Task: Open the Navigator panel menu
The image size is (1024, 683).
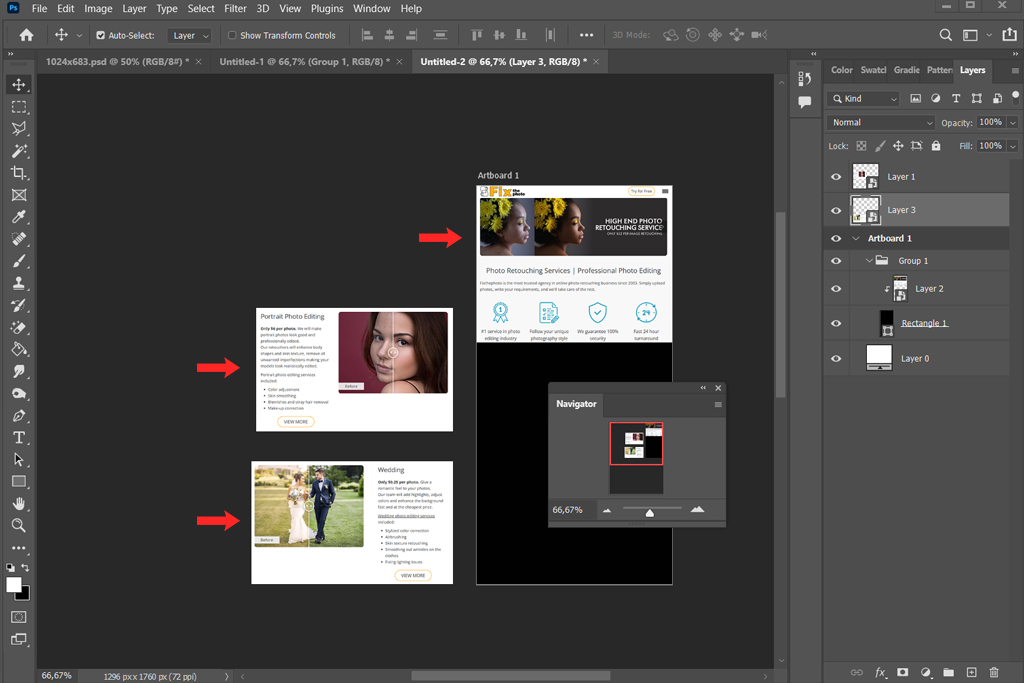Action: [x=718, y=404]
